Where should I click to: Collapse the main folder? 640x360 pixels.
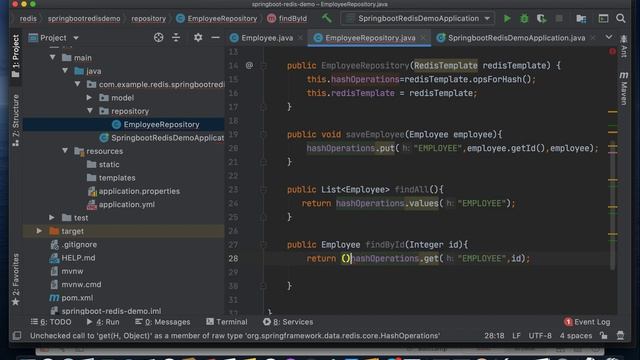(x=53, y=58)
